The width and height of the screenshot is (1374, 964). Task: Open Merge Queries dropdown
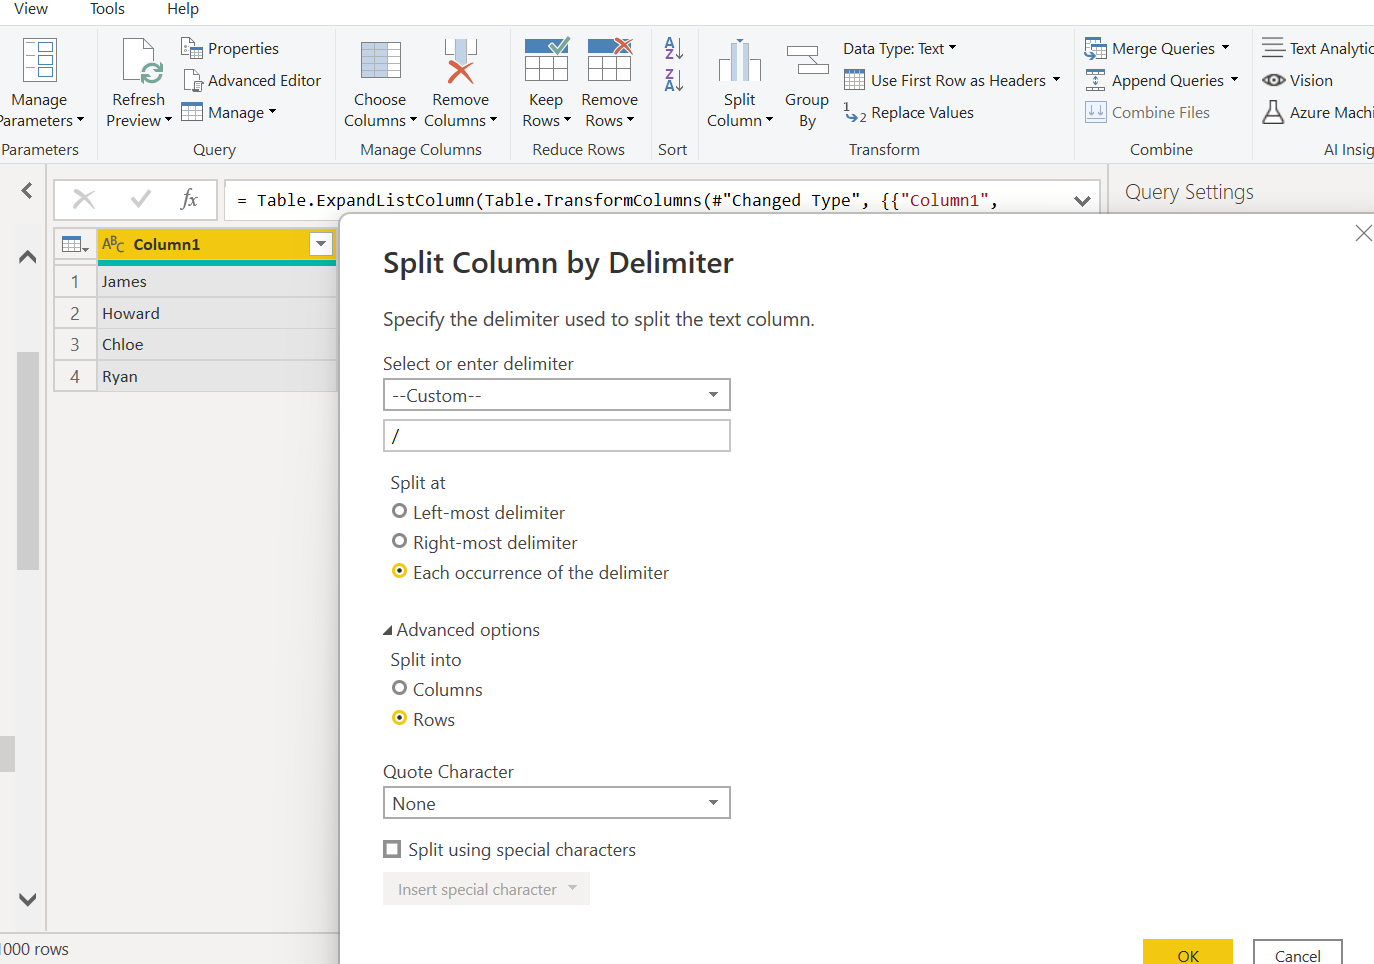1157,48
